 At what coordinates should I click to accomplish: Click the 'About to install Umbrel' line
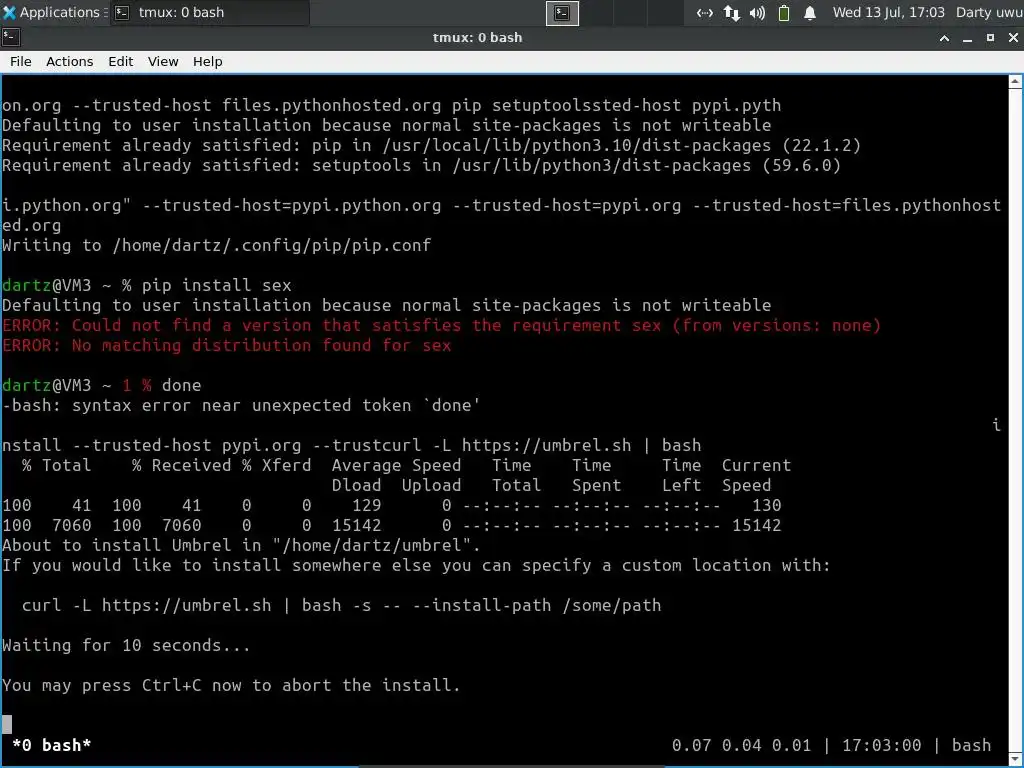pyautogui.click(x=241, y=545)
